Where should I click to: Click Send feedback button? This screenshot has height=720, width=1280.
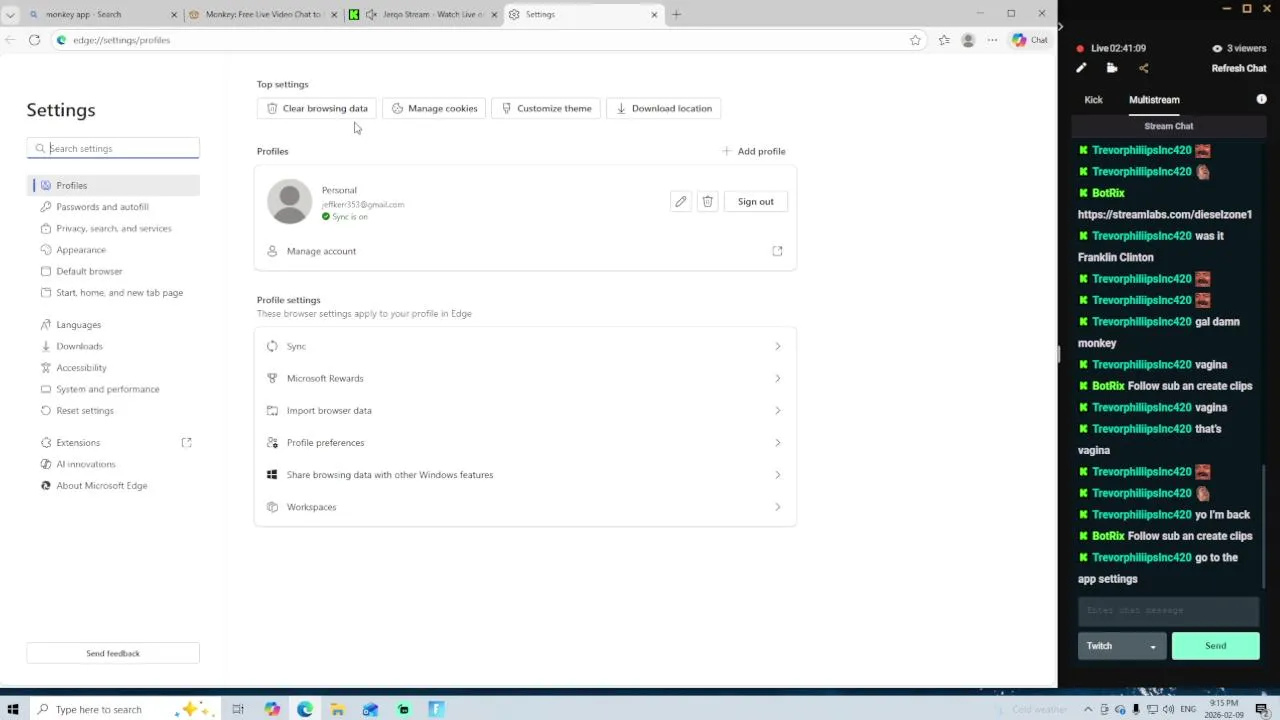pos(113,653)
